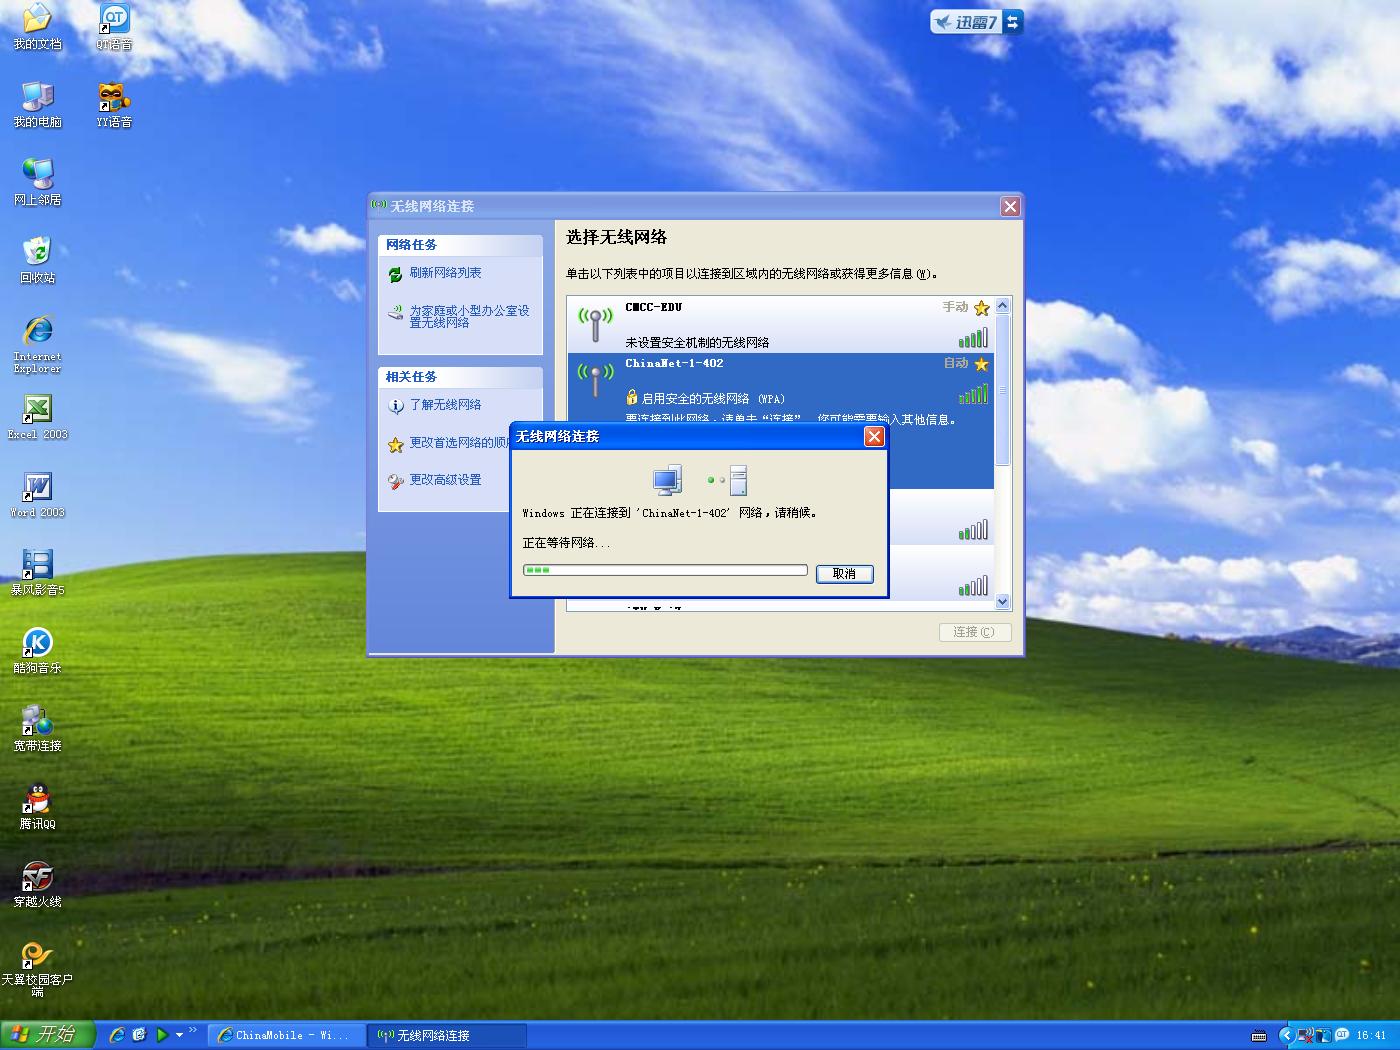Select the CMCC-EDU network entry
The height and width of the screenshot is (1050, 1400).
click(x=780, y=324)
